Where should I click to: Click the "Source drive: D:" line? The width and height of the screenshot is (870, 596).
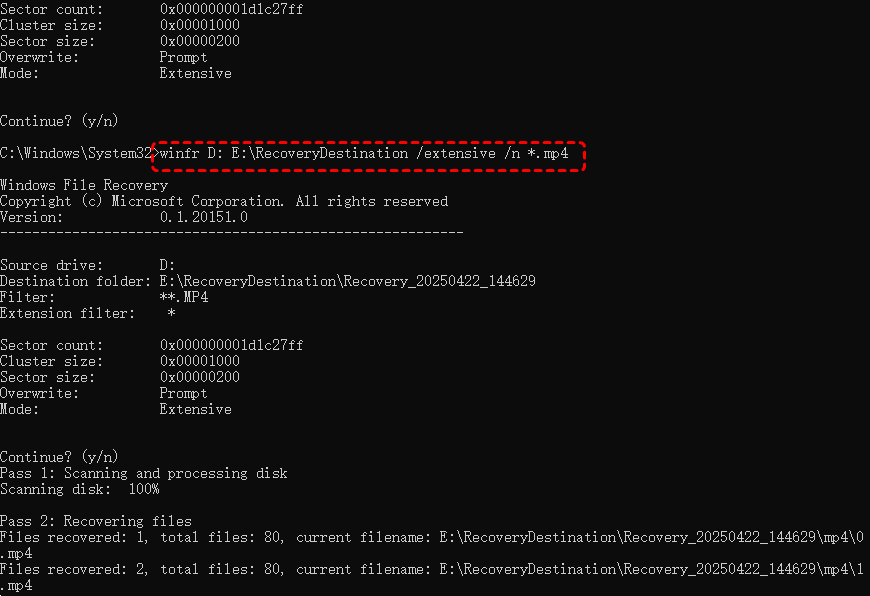pyautogui.click(x=88, y=265)
